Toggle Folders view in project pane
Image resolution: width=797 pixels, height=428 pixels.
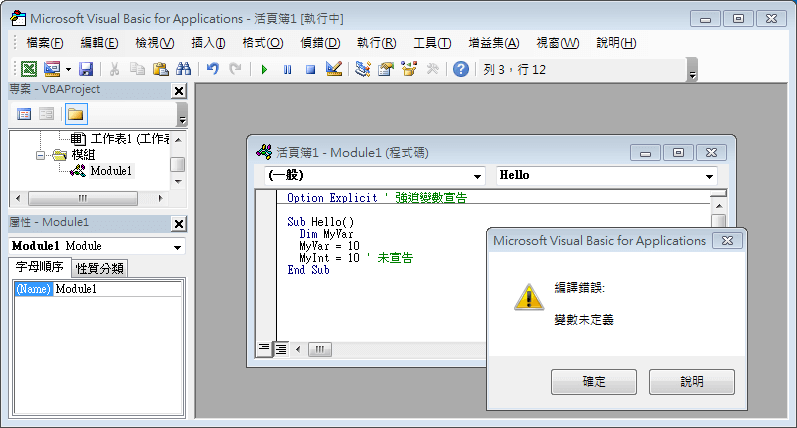[76, 114]
